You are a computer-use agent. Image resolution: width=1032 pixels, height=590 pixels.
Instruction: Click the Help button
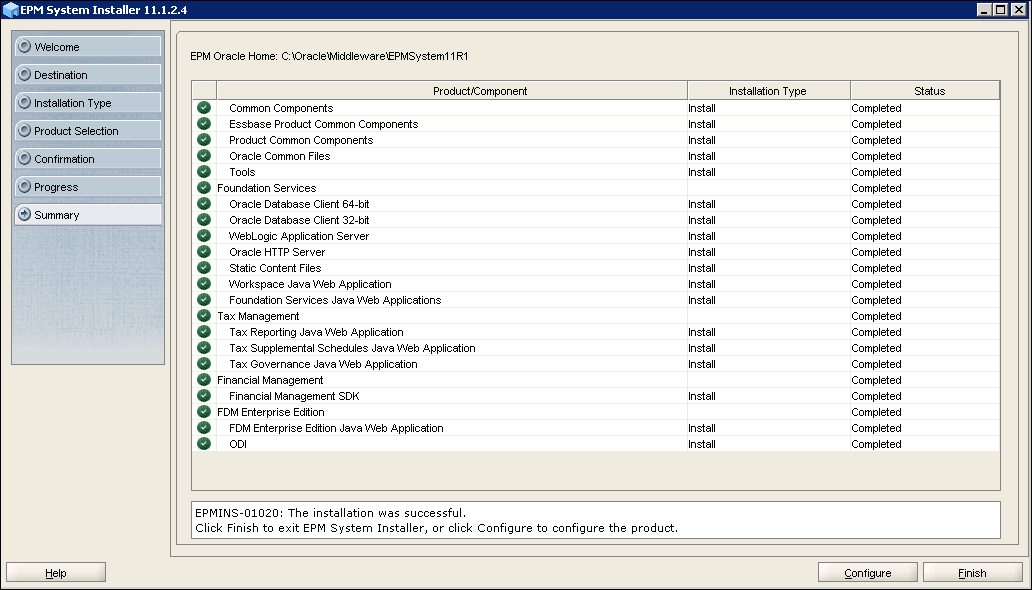(56, 573)
